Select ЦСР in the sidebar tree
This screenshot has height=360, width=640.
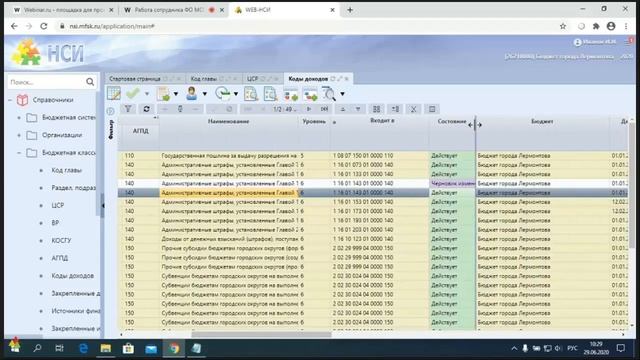(58, 205)
